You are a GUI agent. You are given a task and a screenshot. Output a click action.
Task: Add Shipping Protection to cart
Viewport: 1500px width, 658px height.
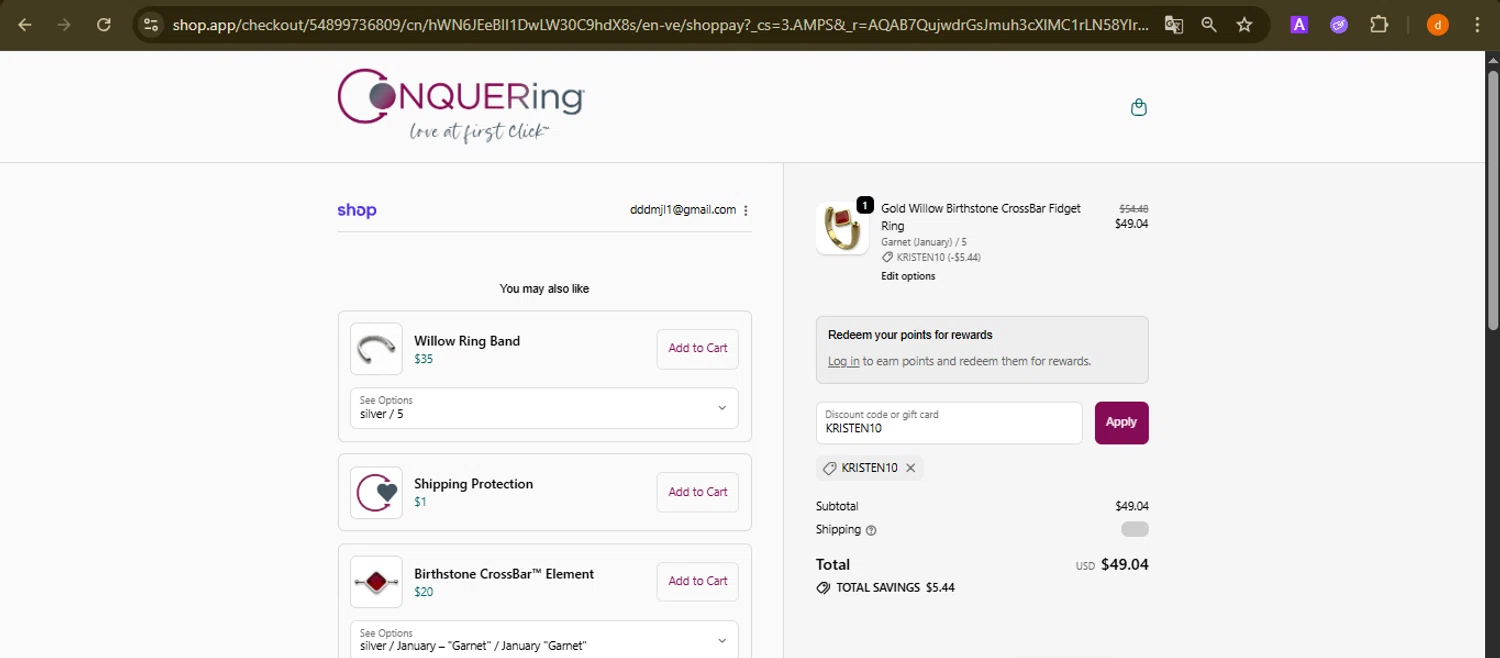pos(698,492)
